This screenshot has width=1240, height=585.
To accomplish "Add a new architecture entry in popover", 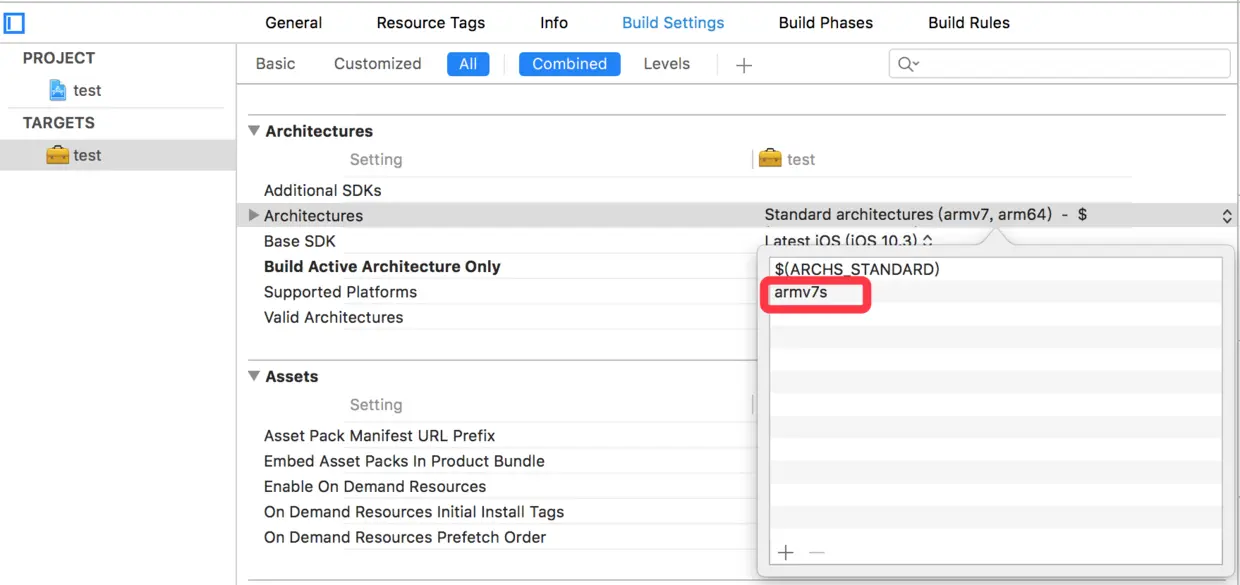I will coord(786,552).
